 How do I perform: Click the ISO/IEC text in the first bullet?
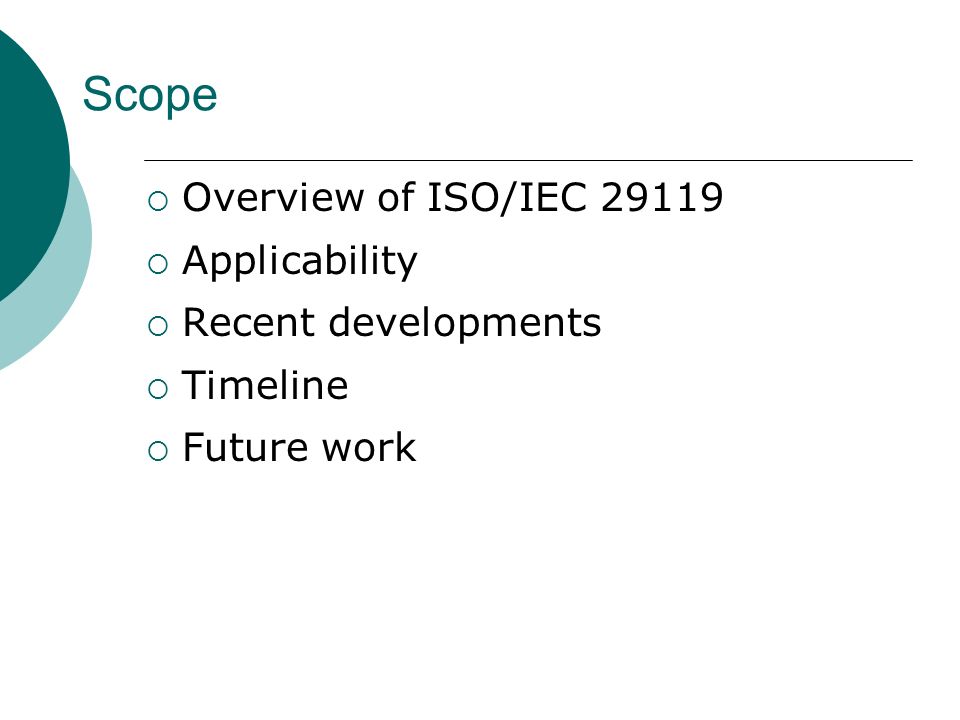tap(508, 198)
